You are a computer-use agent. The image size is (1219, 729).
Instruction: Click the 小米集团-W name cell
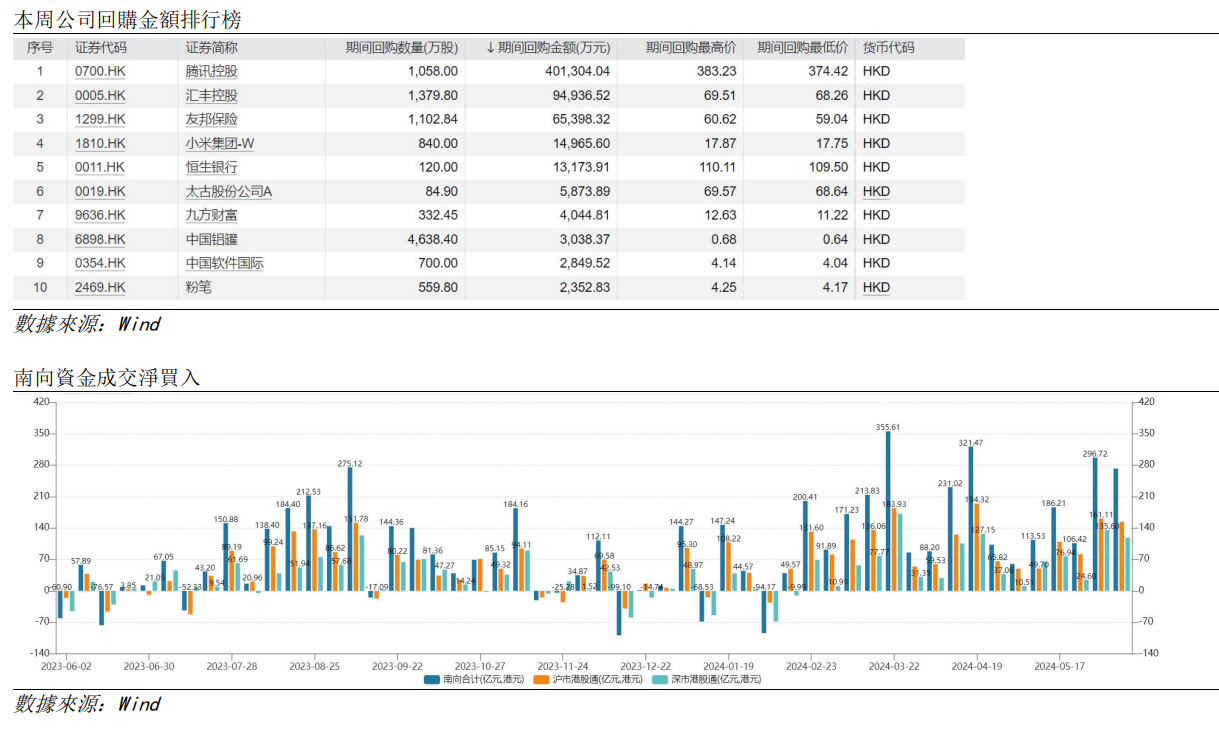click(220, 143)
